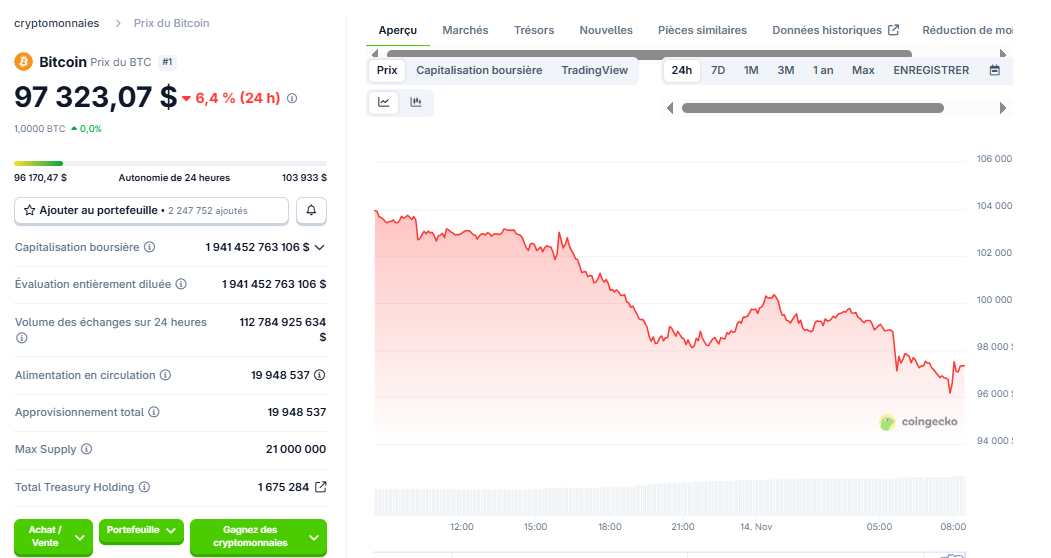Click ENREGISTRER button
The width and height of the screenshot is (1051, 558).
pos(931,70)
